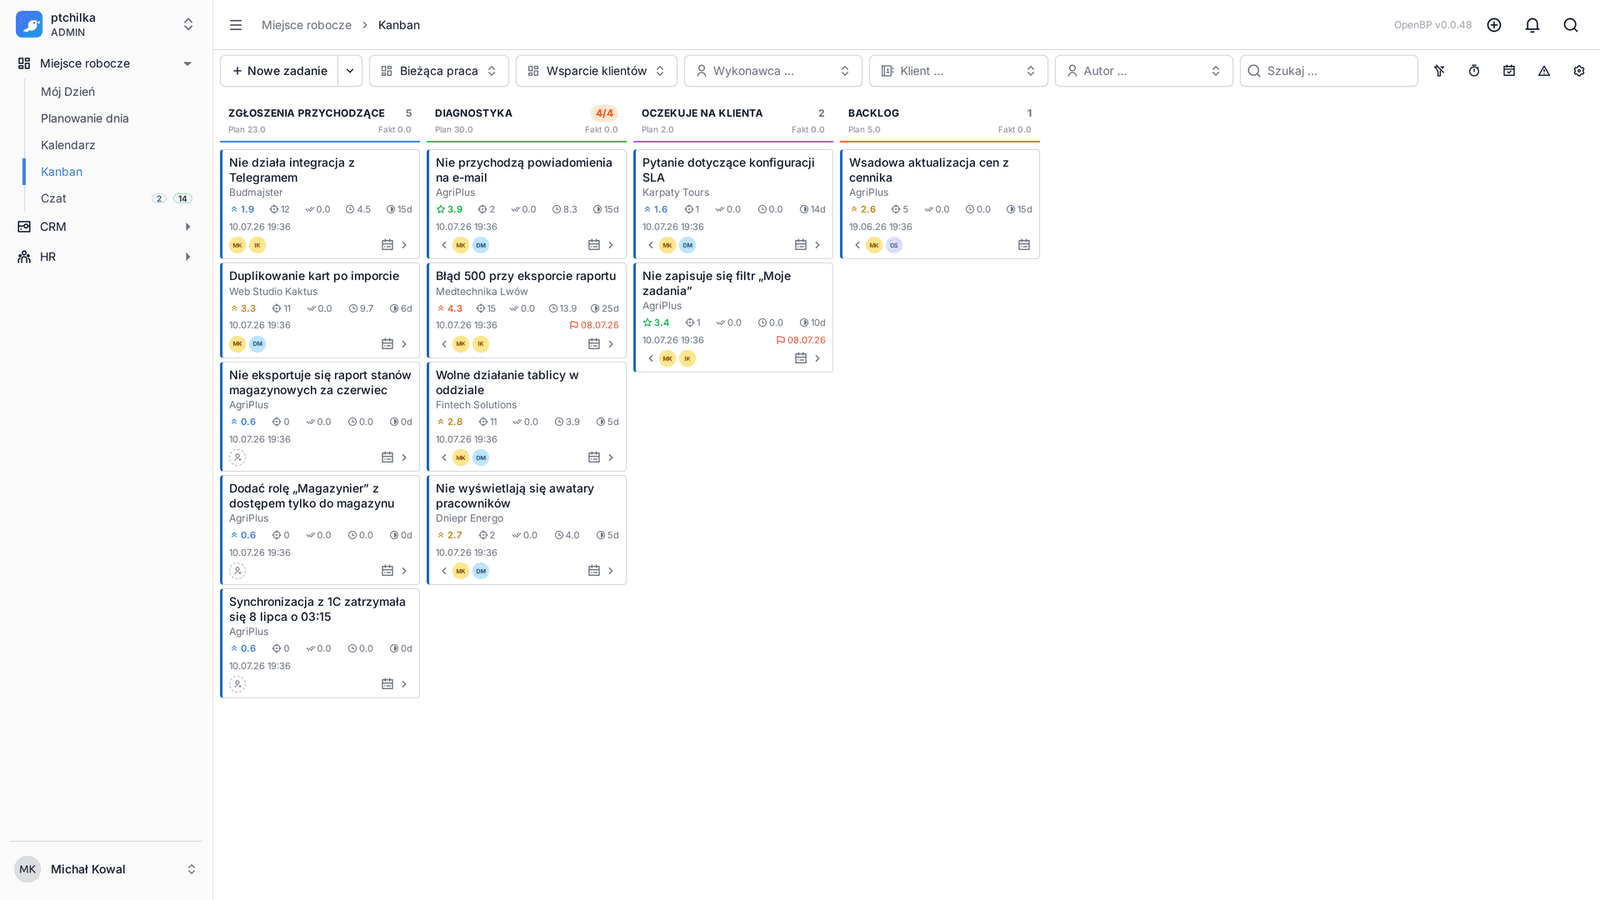Click Kanban breadcrumb text
The image size is (1600, 900).
tap(399, 25)
